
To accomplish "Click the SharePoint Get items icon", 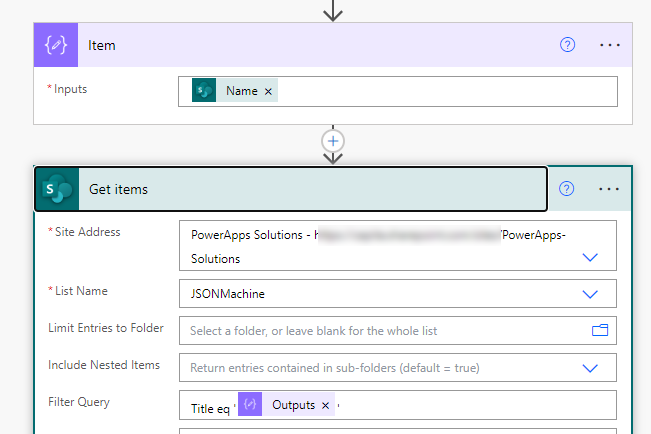I will [x=57, y=189].
